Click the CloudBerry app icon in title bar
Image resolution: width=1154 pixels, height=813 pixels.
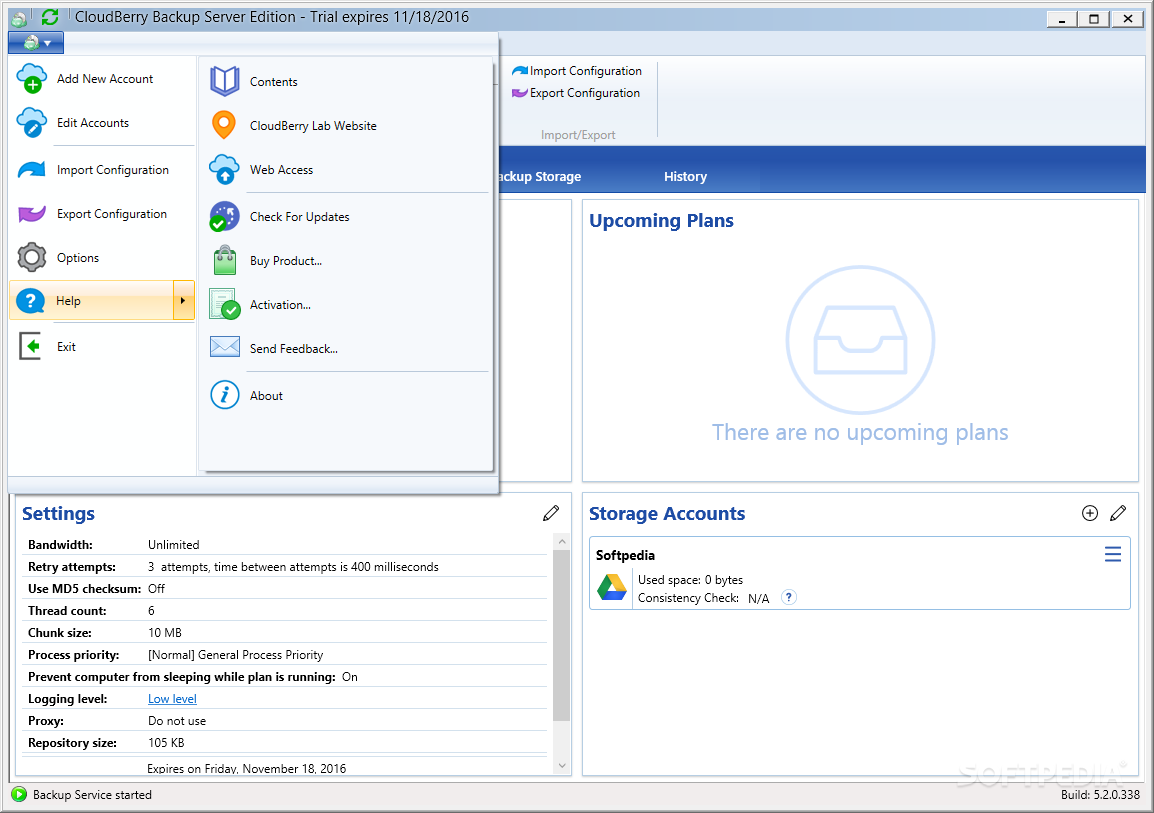point(19,18)
